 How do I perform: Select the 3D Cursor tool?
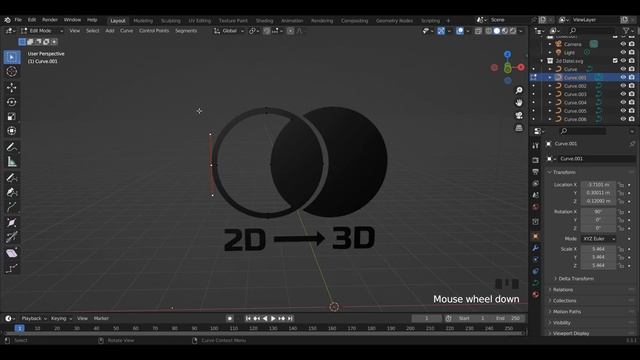[x=11, y=71]
